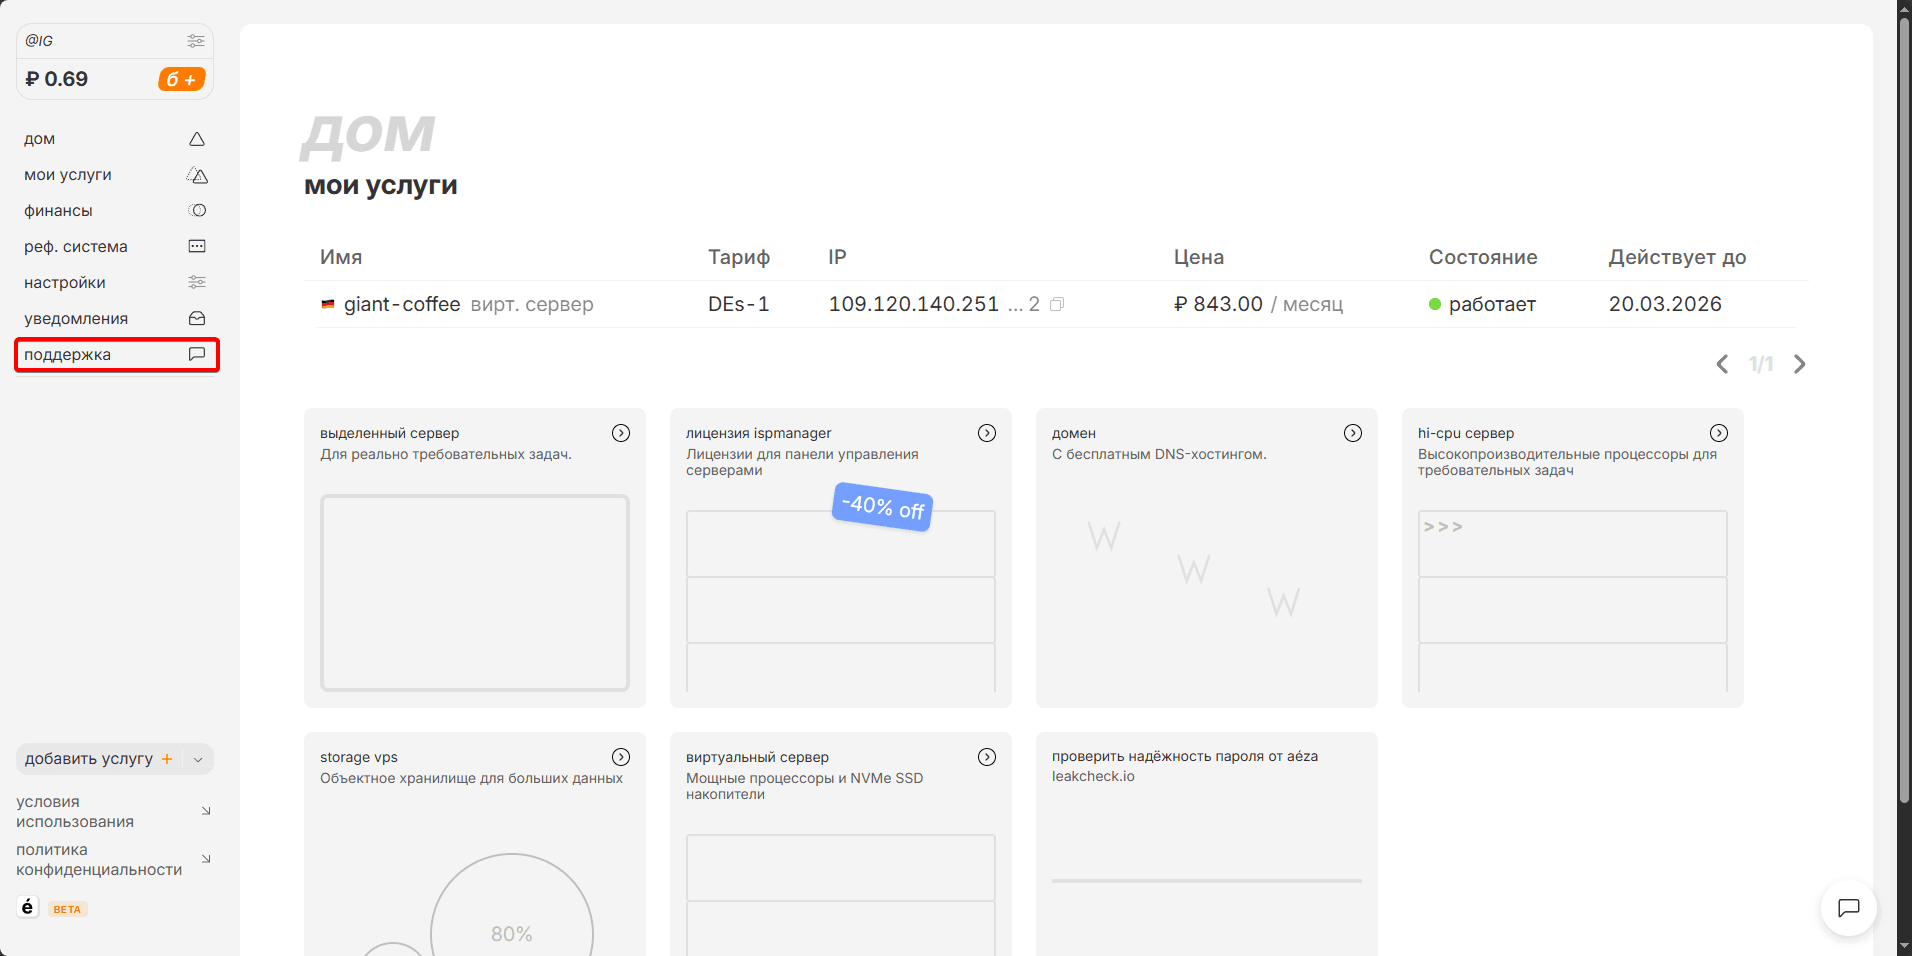Screen dimensions: 1912x956
Task: Open условия использования link
Action: (x=75, y=812)
